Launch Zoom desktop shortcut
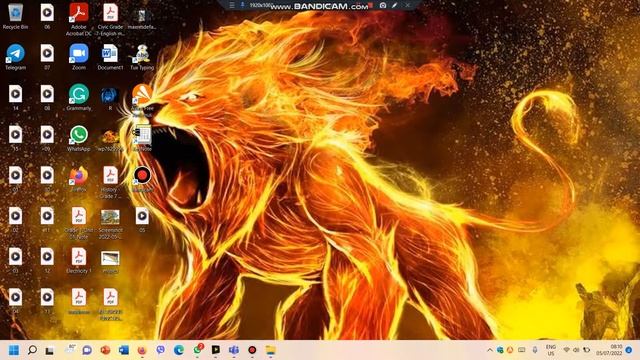Image resolution: width=640 pixels, height=360 pixels. [x=79, y=57]
